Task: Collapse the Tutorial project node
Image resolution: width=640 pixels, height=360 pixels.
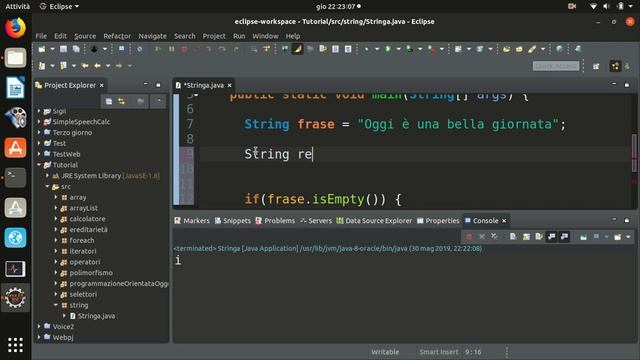Action: (x=39, y=165)
